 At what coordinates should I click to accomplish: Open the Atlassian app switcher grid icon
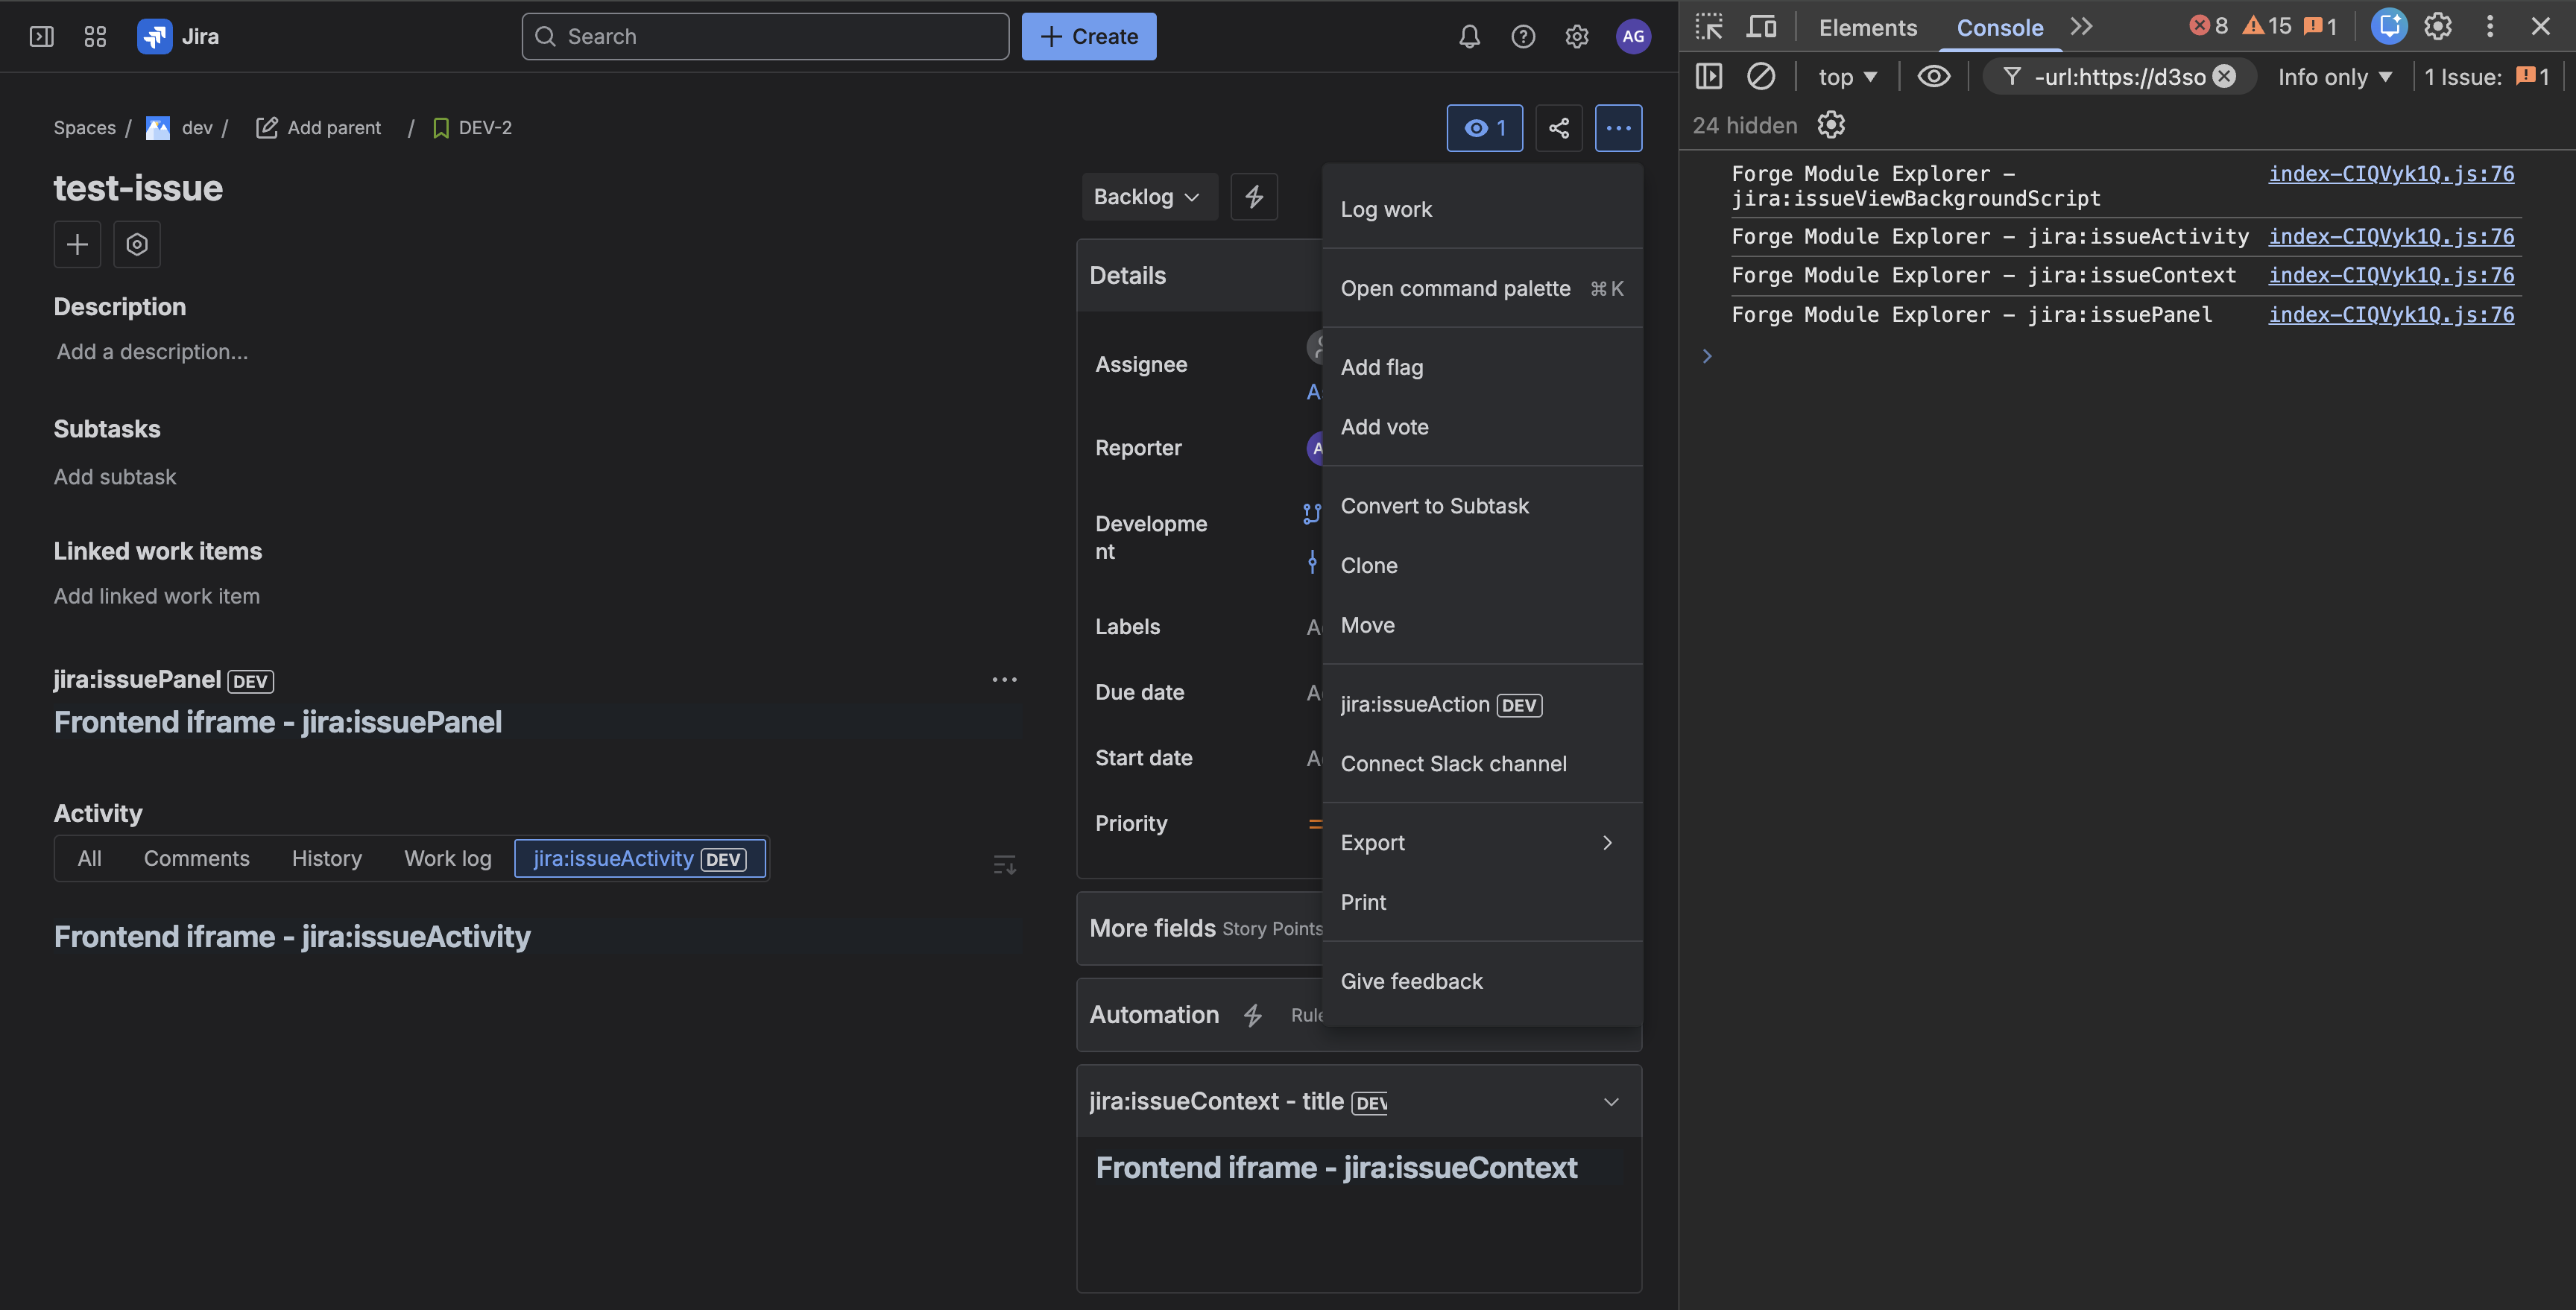95,36
